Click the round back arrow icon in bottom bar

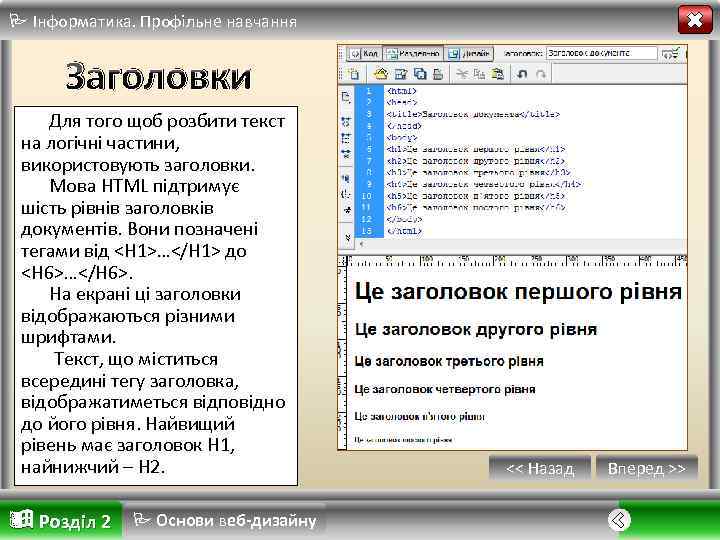(x=619, y=520)
